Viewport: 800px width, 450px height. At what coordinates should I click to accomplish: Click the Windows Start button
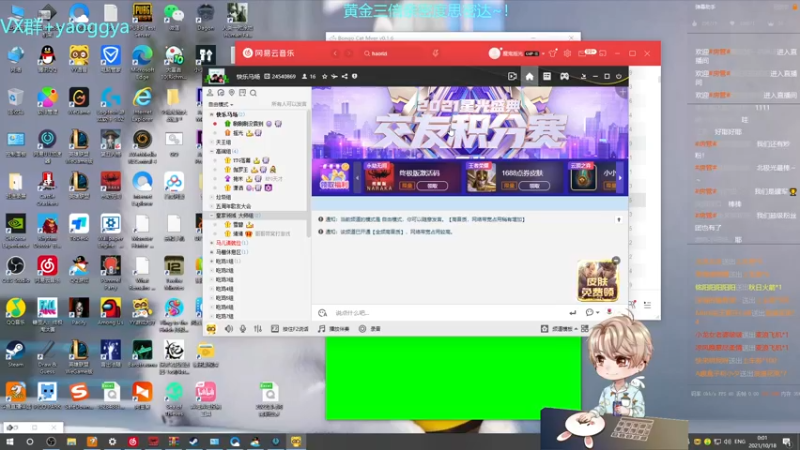[10, 442]
